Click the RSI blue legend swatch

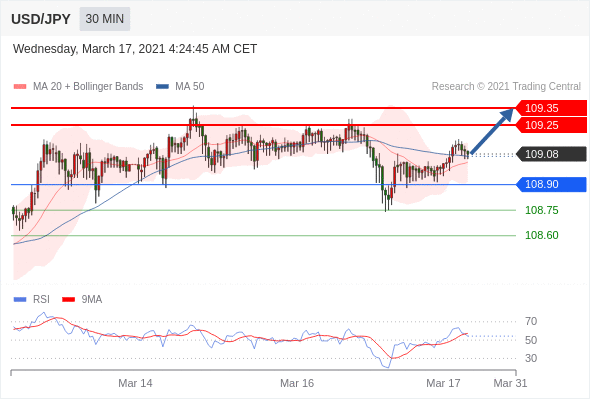[x=20, y=300]
